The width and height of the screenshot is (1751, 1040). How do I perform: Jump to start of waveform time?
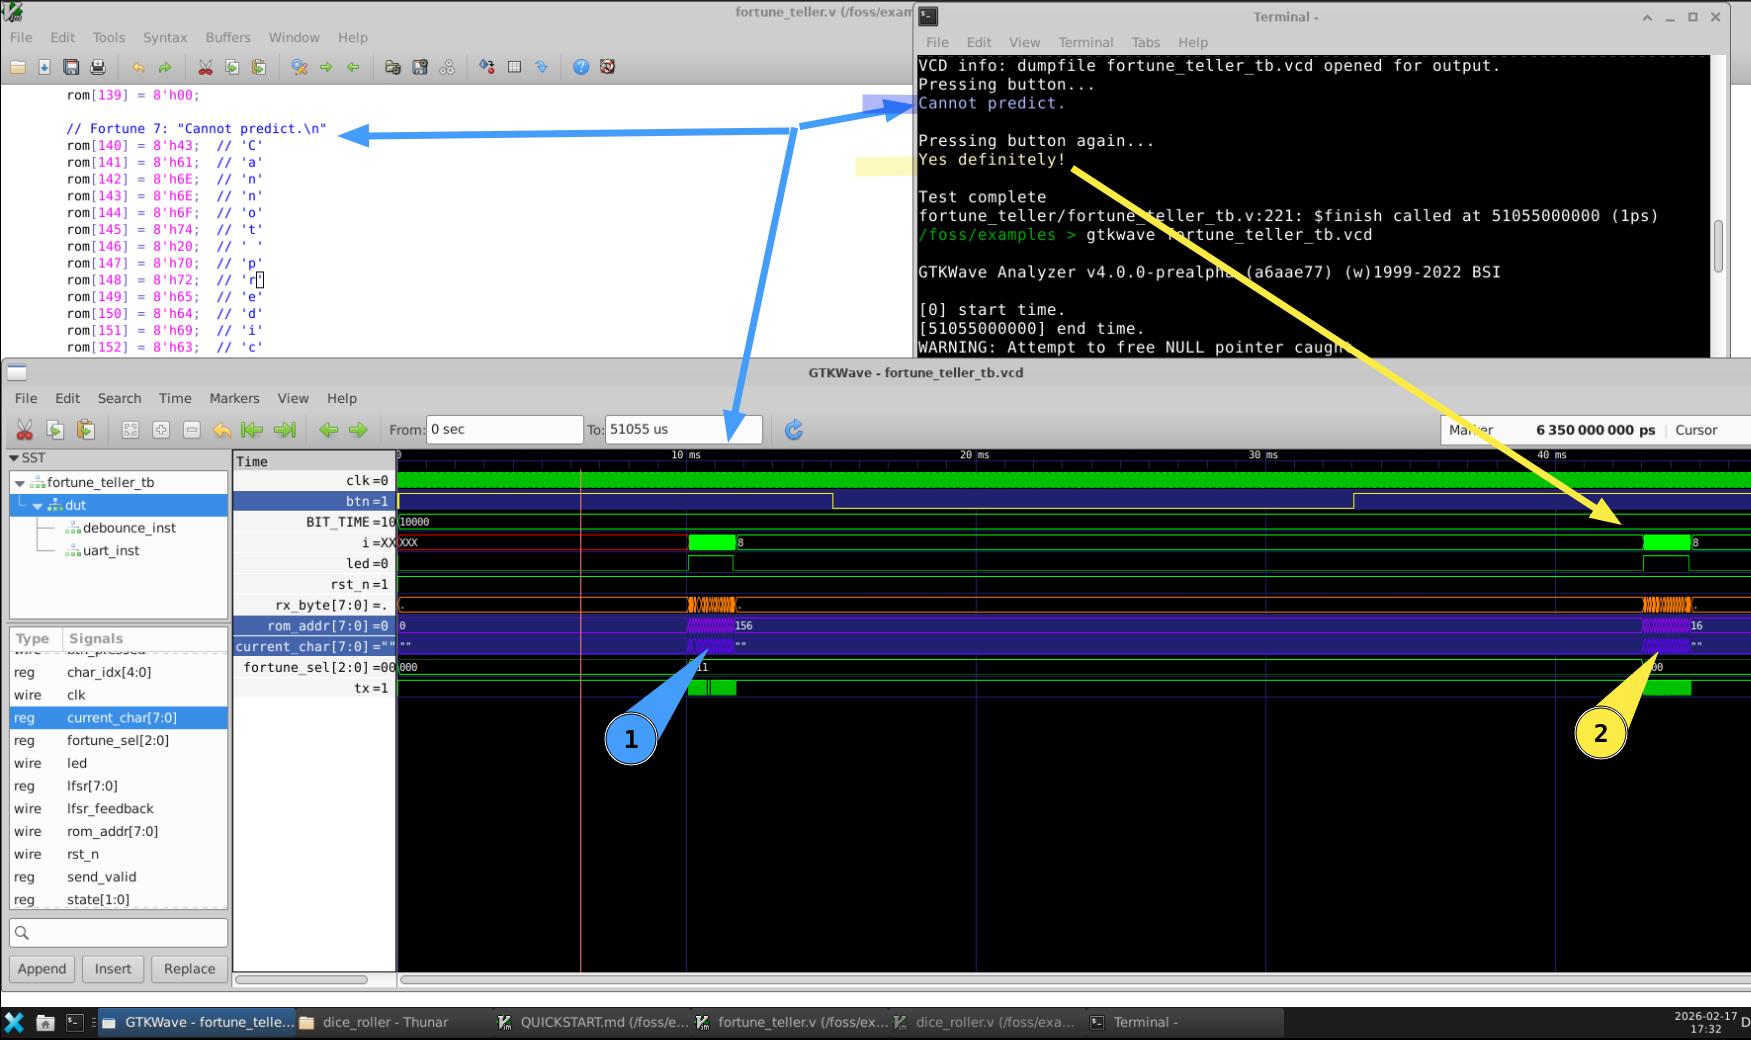tap(253, 430)
